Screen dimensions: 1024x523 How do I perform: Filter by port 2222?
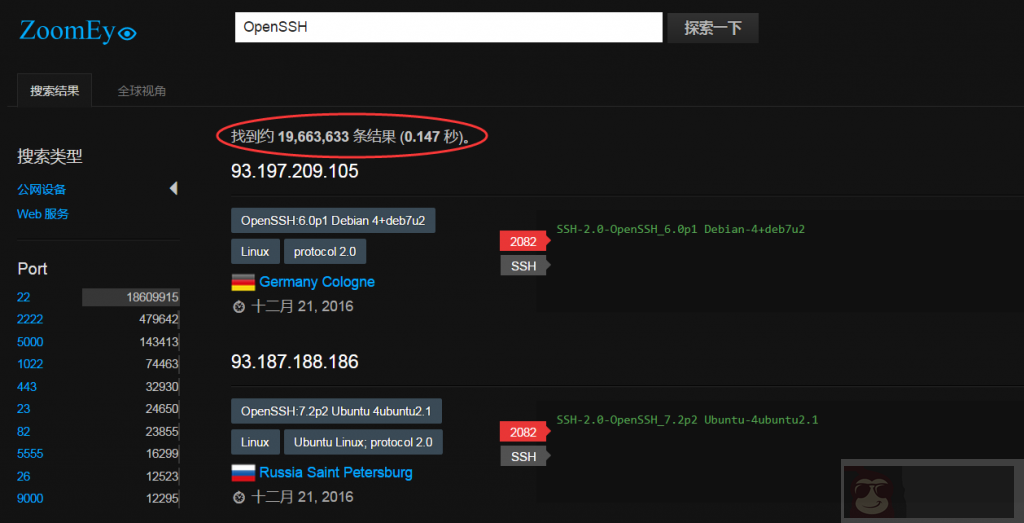[30, 319]
